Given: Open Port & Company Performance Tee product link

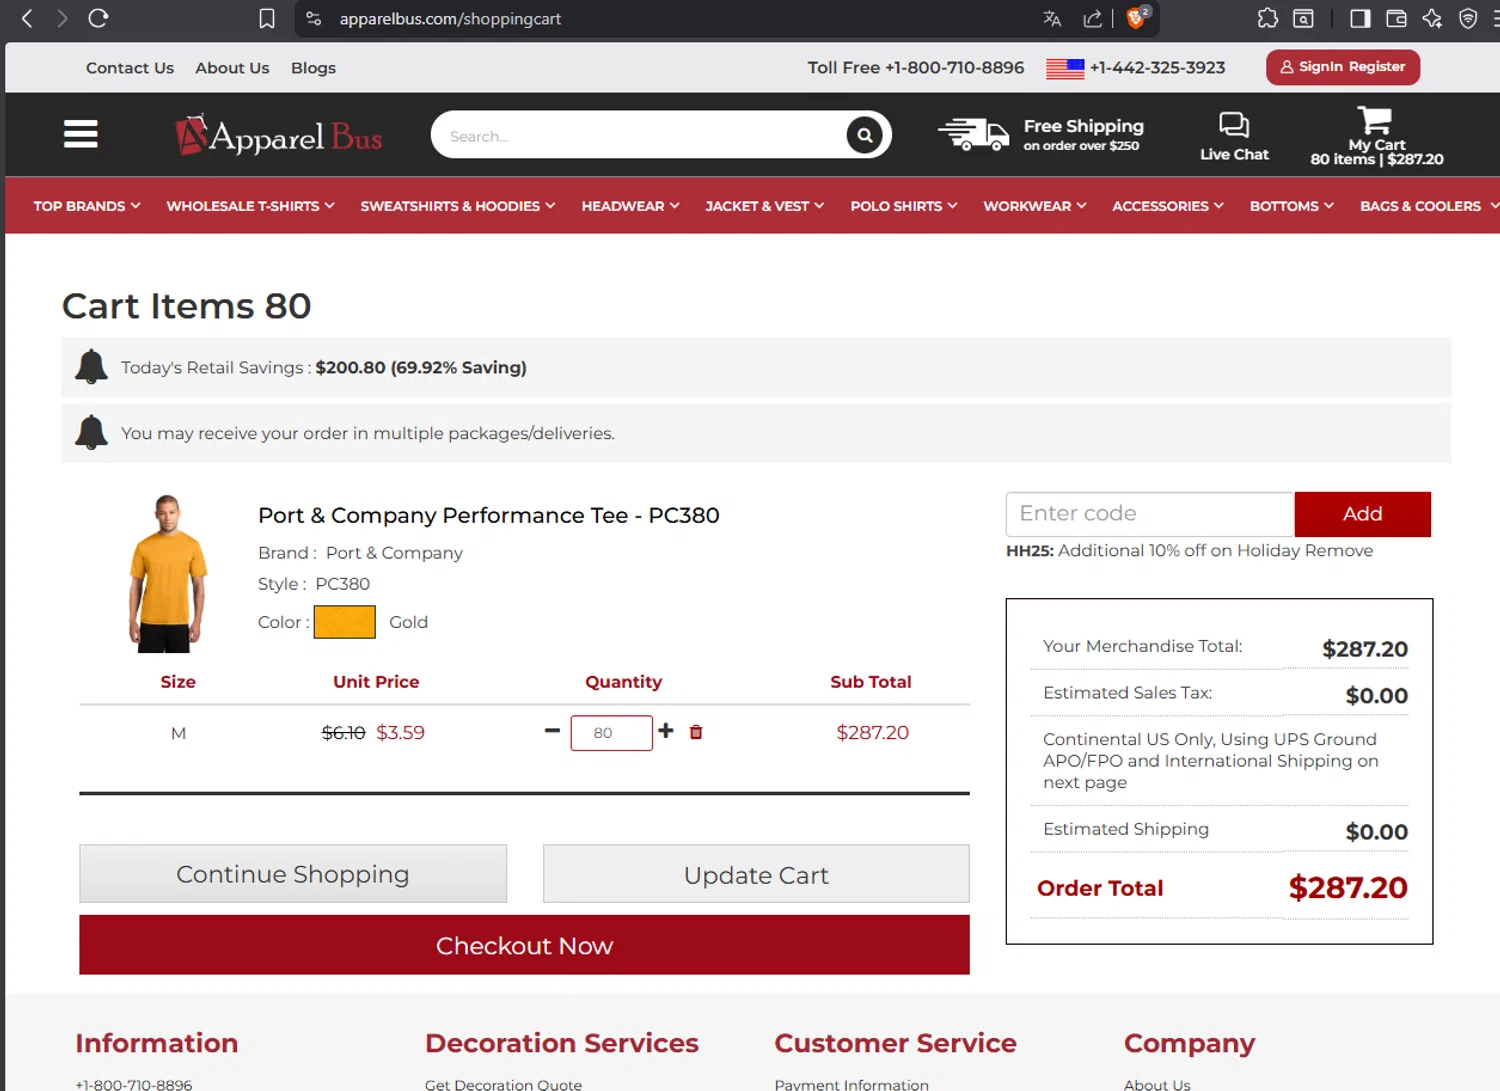Looking at the screenshot, I should click(488, 515).
